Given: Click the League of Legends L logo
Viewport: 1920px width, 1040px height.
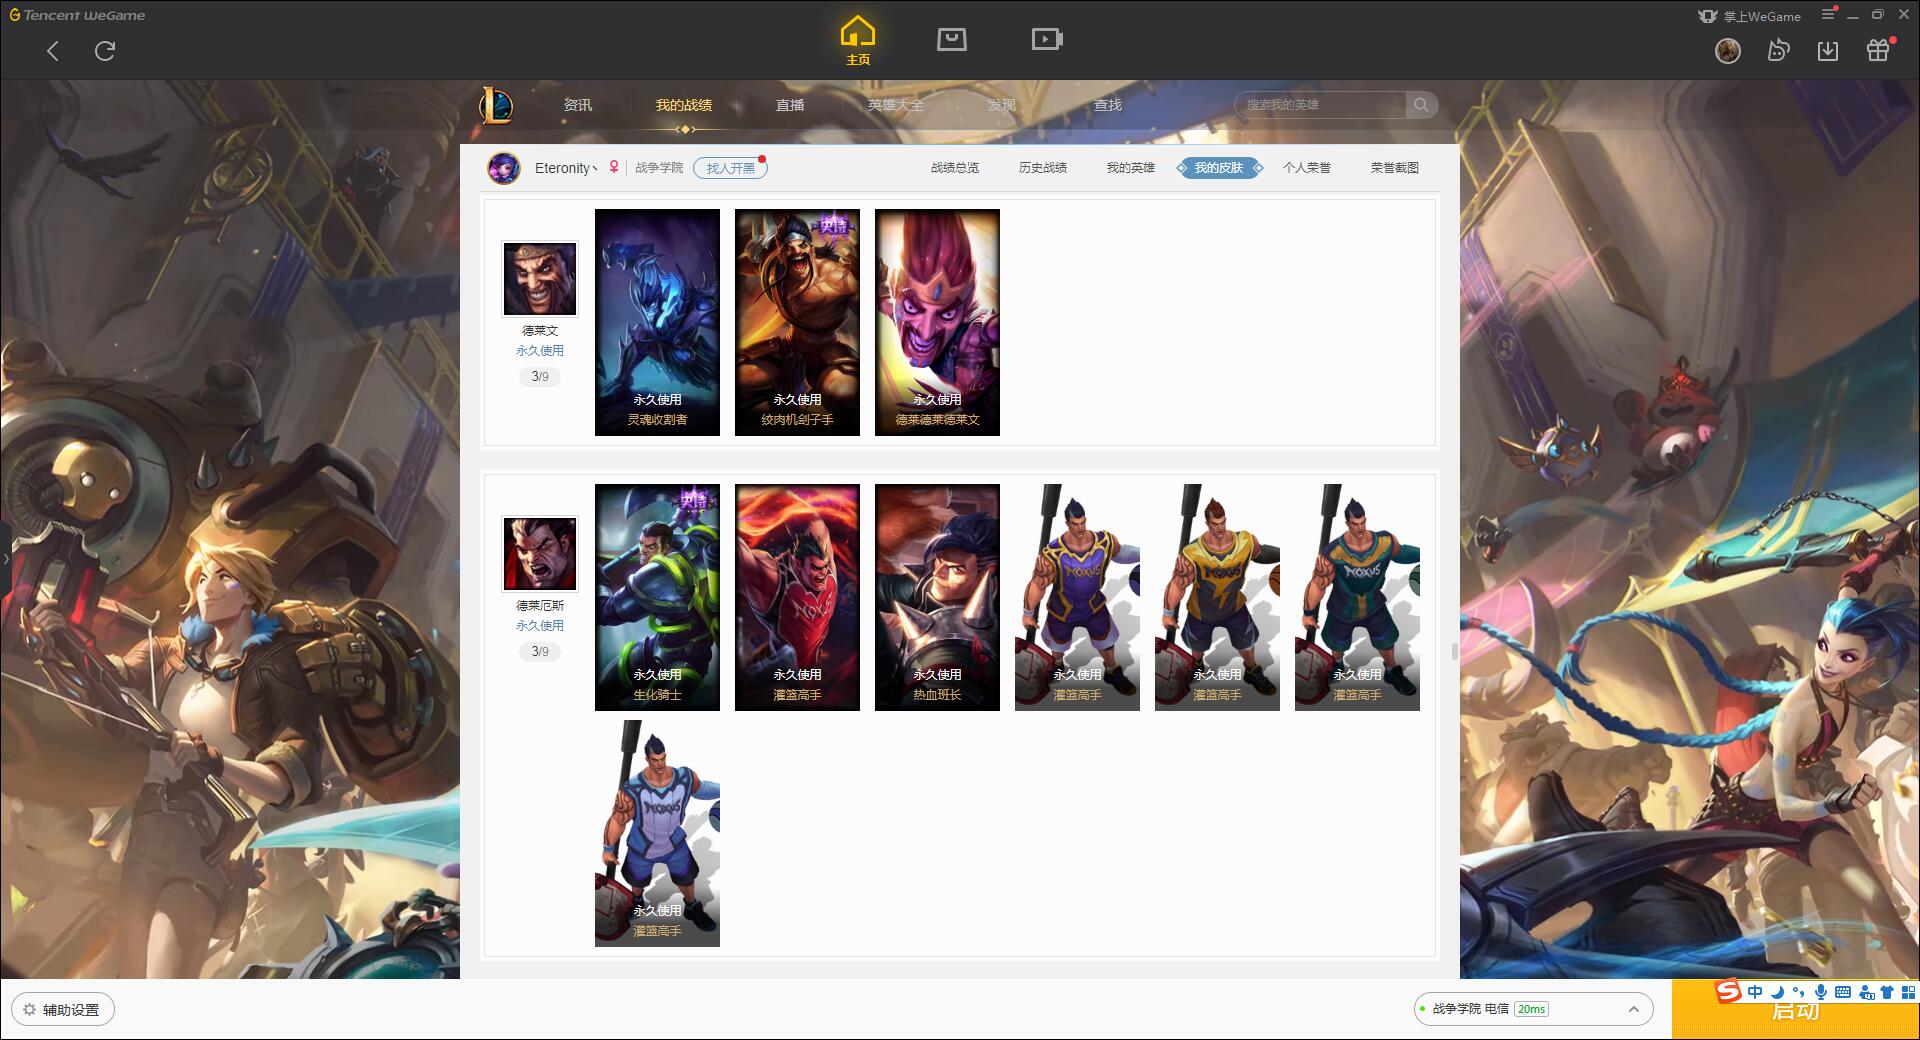Looking at the screenshot, I should click(x=496, y=105).
